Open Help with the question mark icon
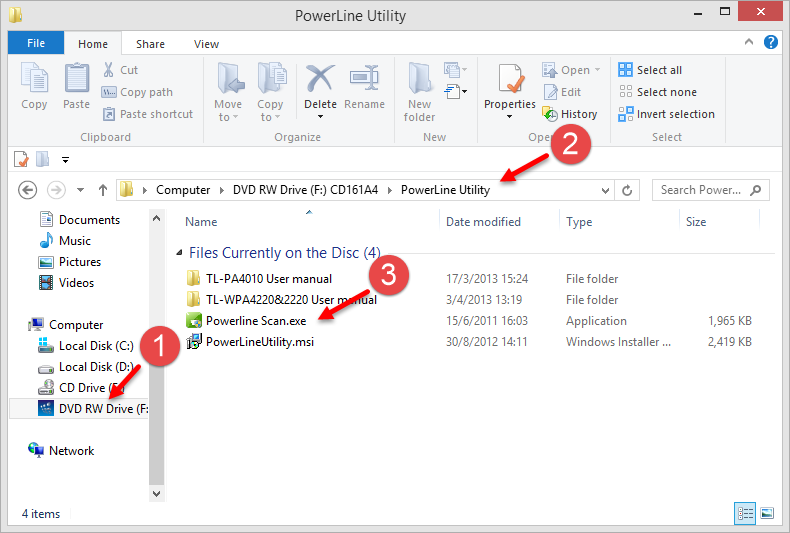The height and width of the screenshot is (533, 790). click(x=771, y=42)
